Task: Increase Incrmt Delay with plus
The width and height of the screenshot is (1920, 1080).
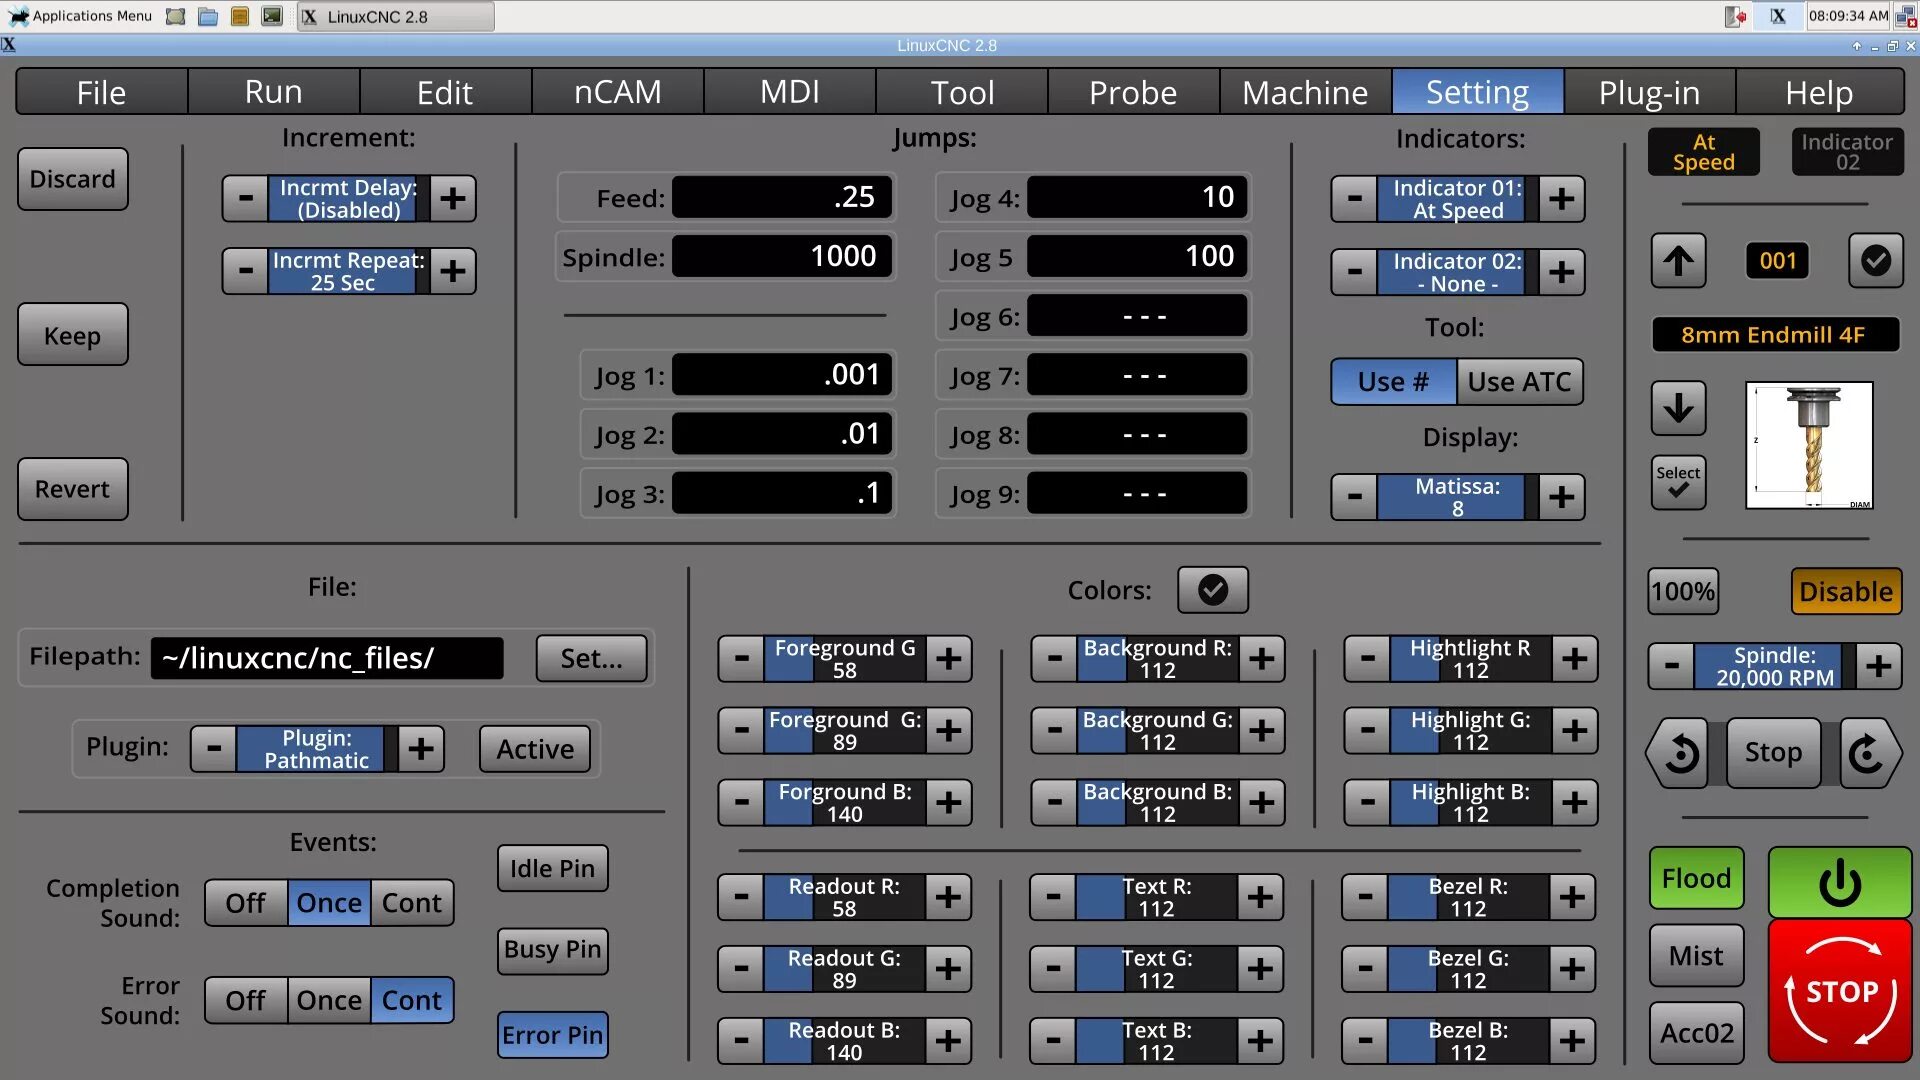Action: (453, 198)
